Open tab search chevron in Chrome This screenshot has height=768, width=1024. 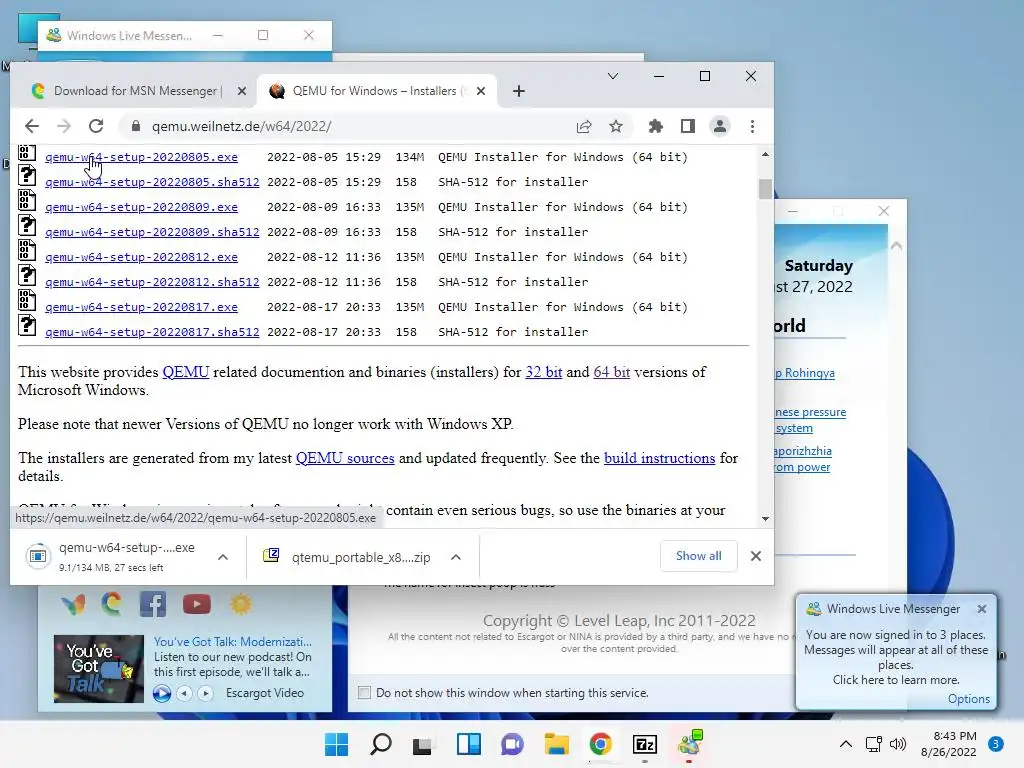(613, 76)
